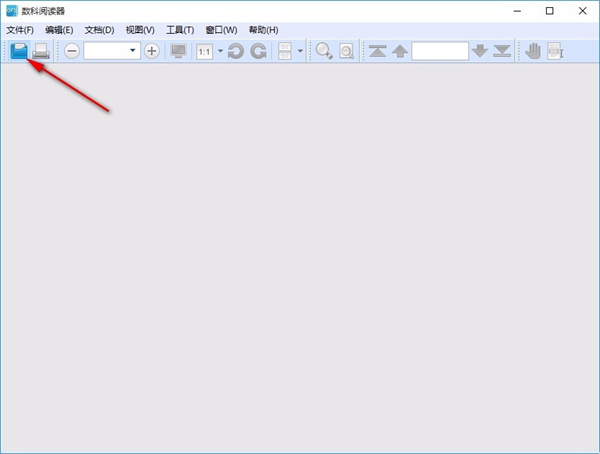
Task: Activate full screen monitor icon
Action: pos(179,51)
